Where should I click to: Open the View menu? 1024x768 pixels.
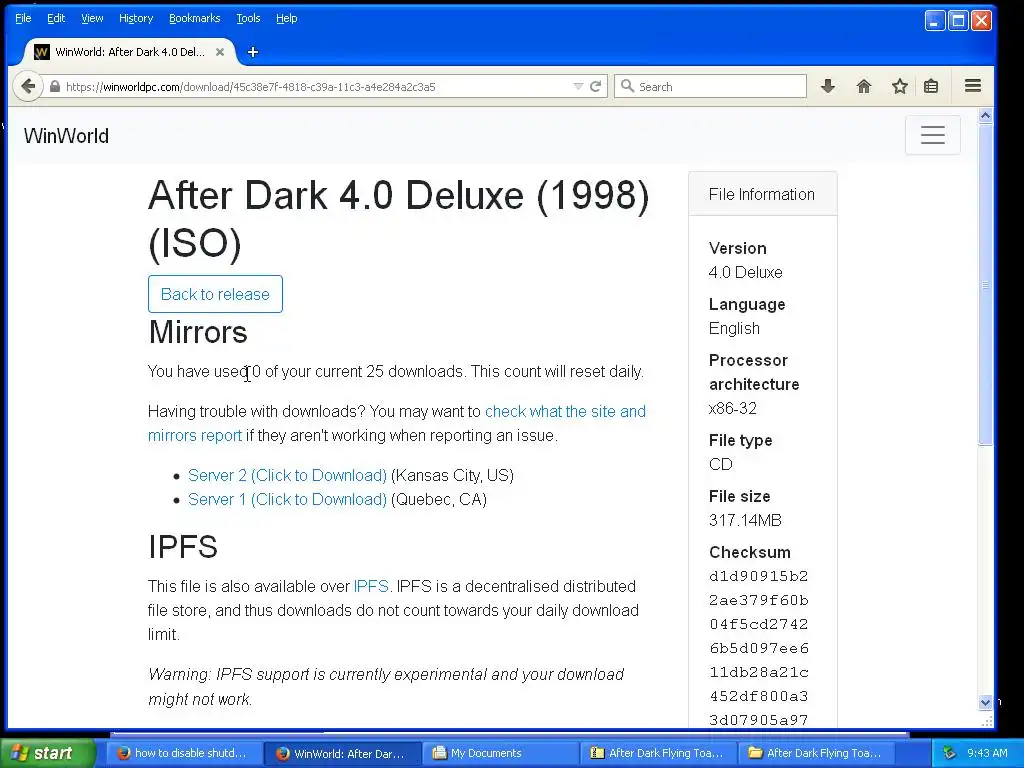92,18
